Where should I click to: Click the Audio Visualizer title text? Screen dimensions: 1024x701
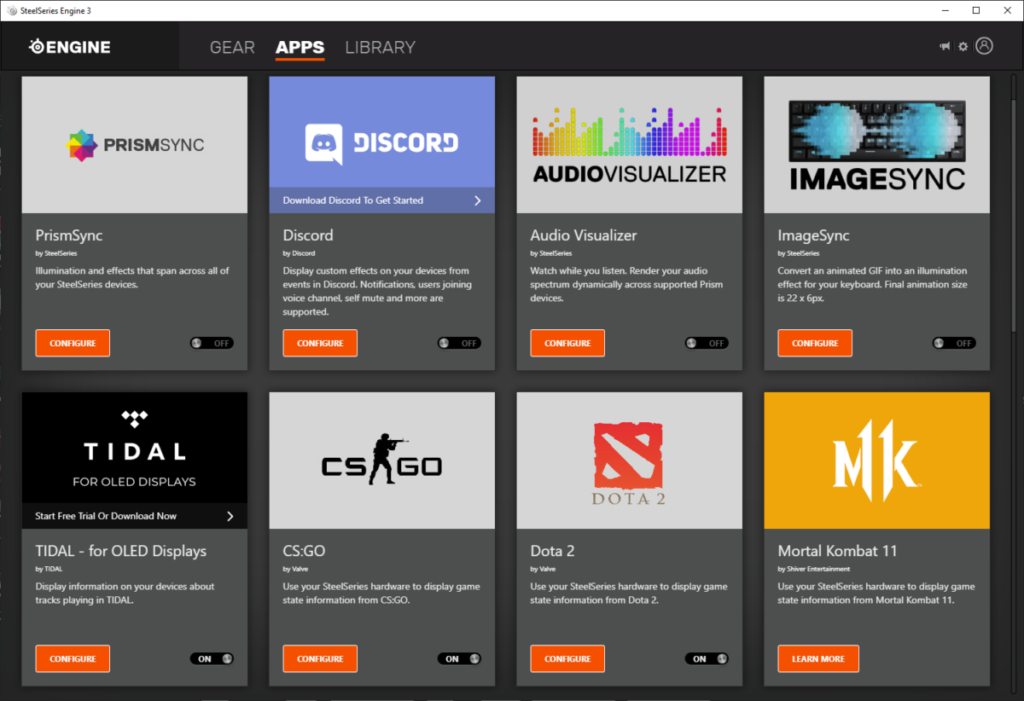point(583,235)
